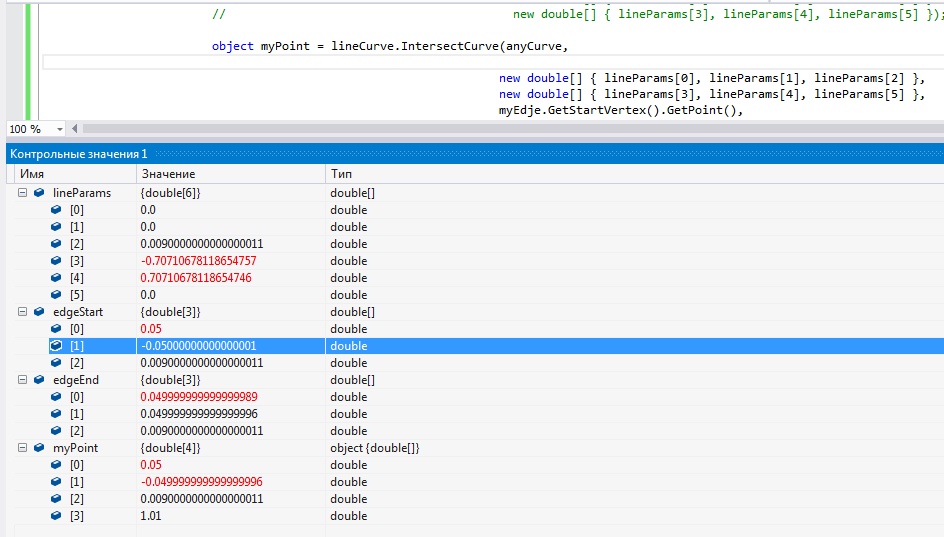
Task: Click the {double[3]} value of edgeStart
Action: pos(170,312)
